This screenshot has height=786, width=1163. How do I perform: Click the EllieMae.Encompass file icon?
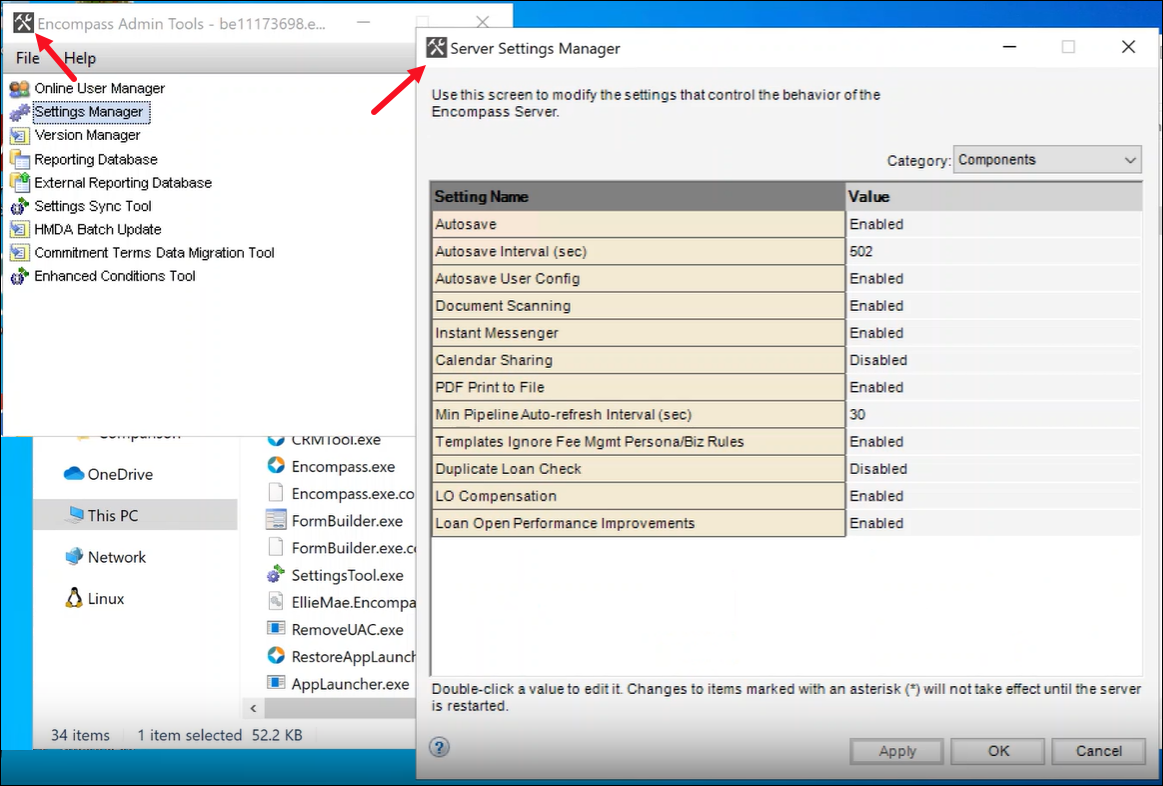[276, 601]
